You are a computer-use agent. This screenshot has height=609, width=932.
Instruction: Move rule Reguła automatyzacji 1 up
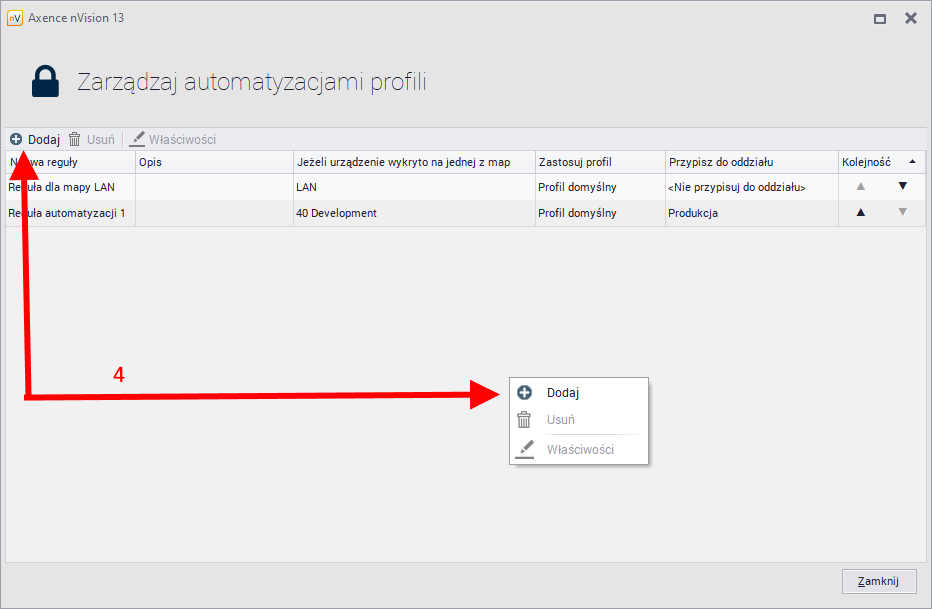click(x=862, y=212)
